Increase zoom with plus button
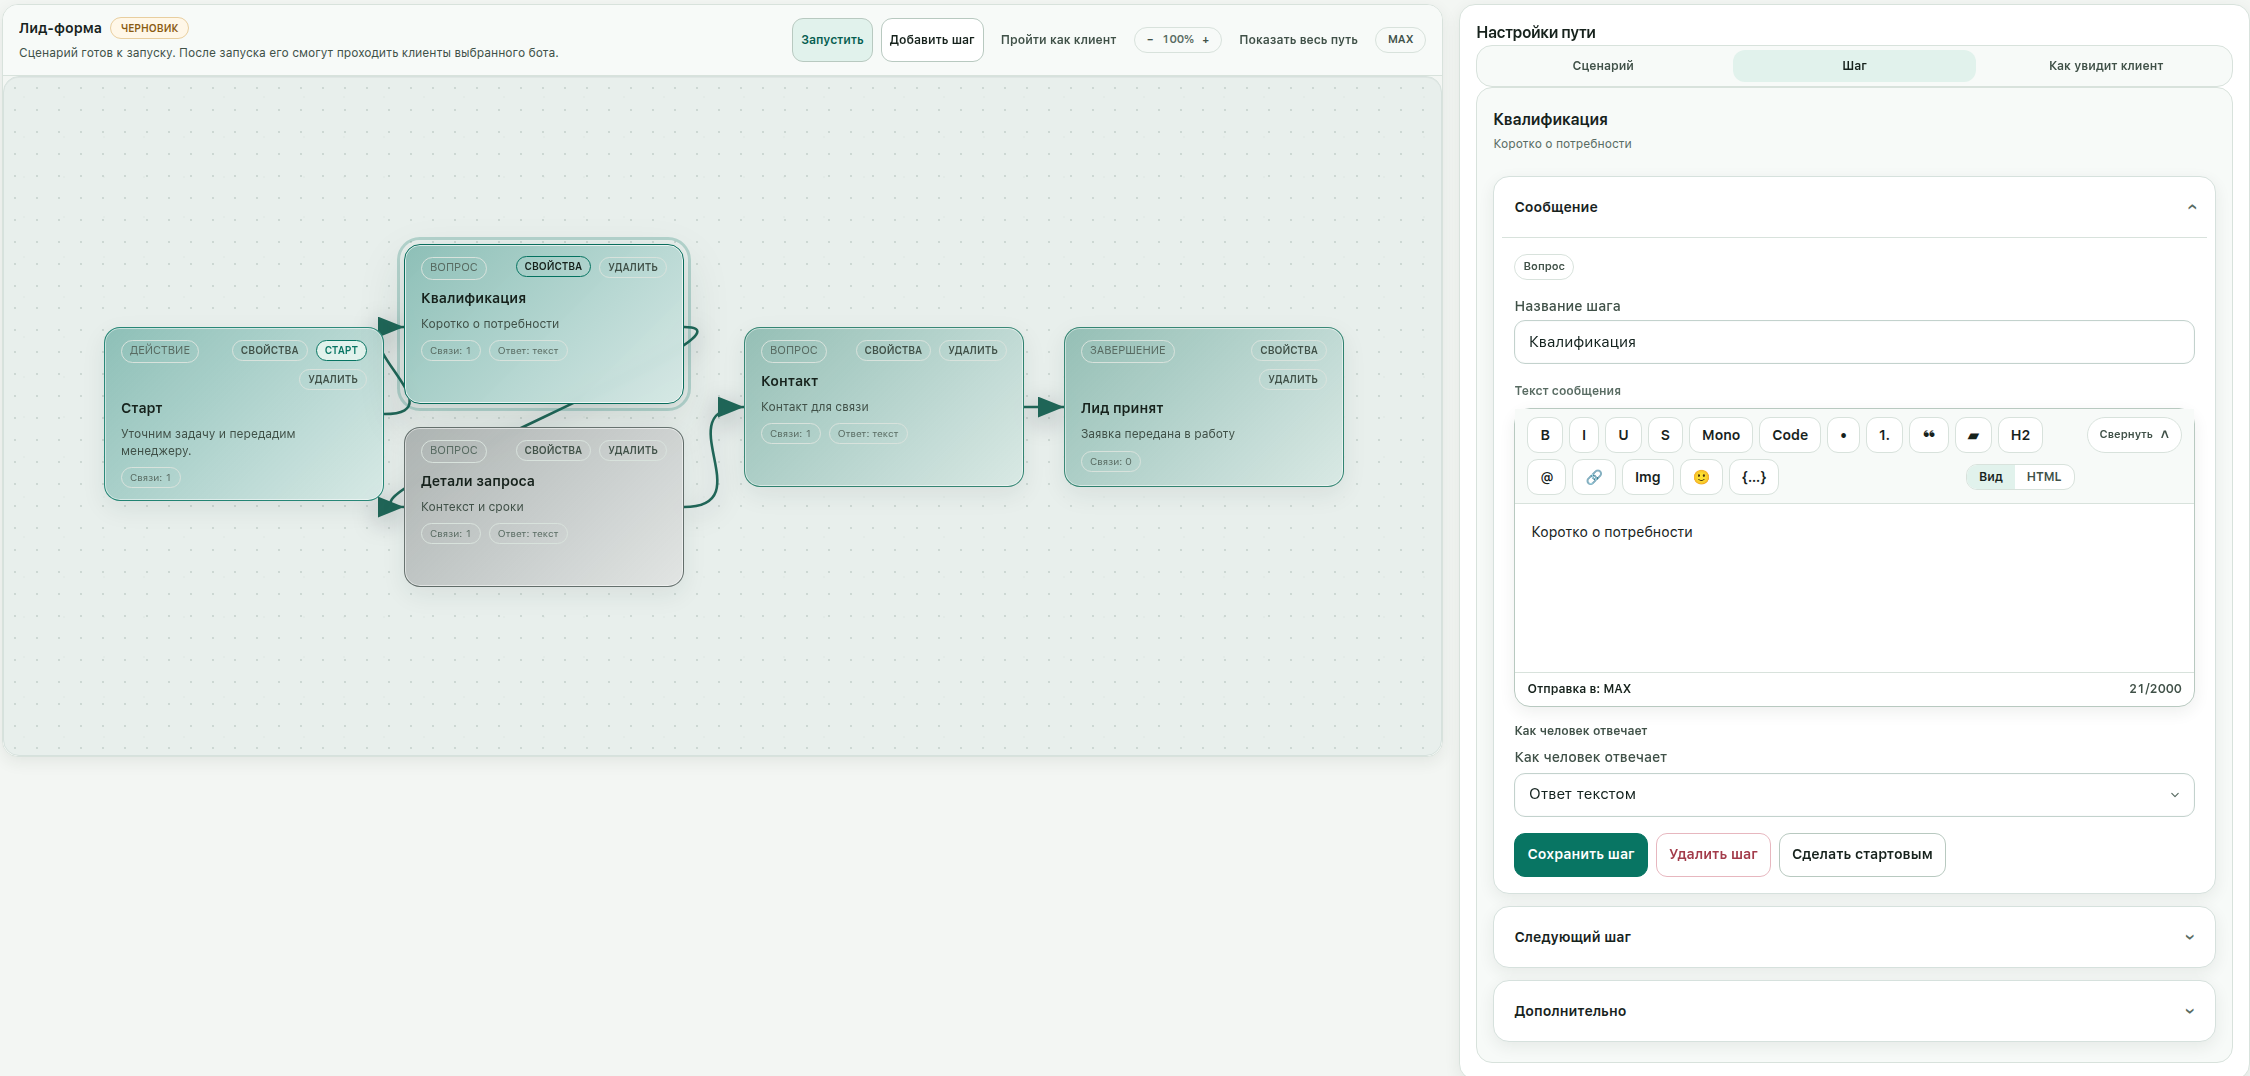This screenshot has width=2250, height=1076. point(1206,40)
